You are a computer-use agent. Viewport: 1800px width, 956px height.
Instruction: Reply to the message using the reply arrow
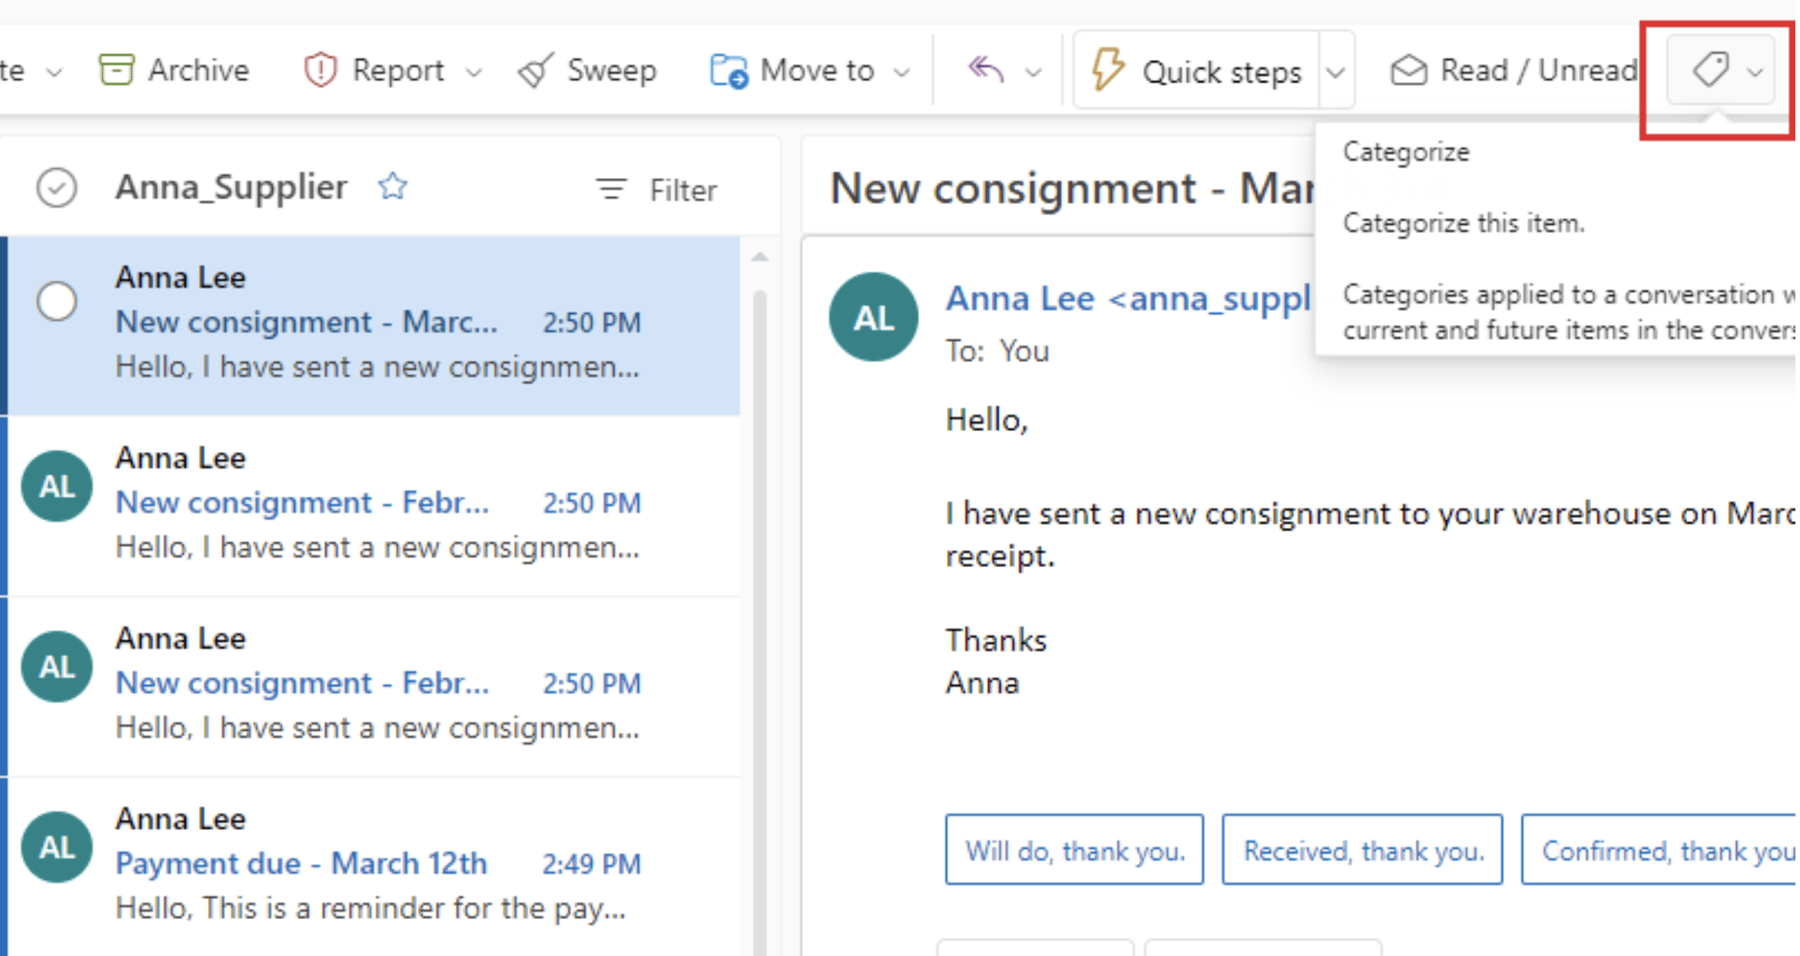[985, 69]
